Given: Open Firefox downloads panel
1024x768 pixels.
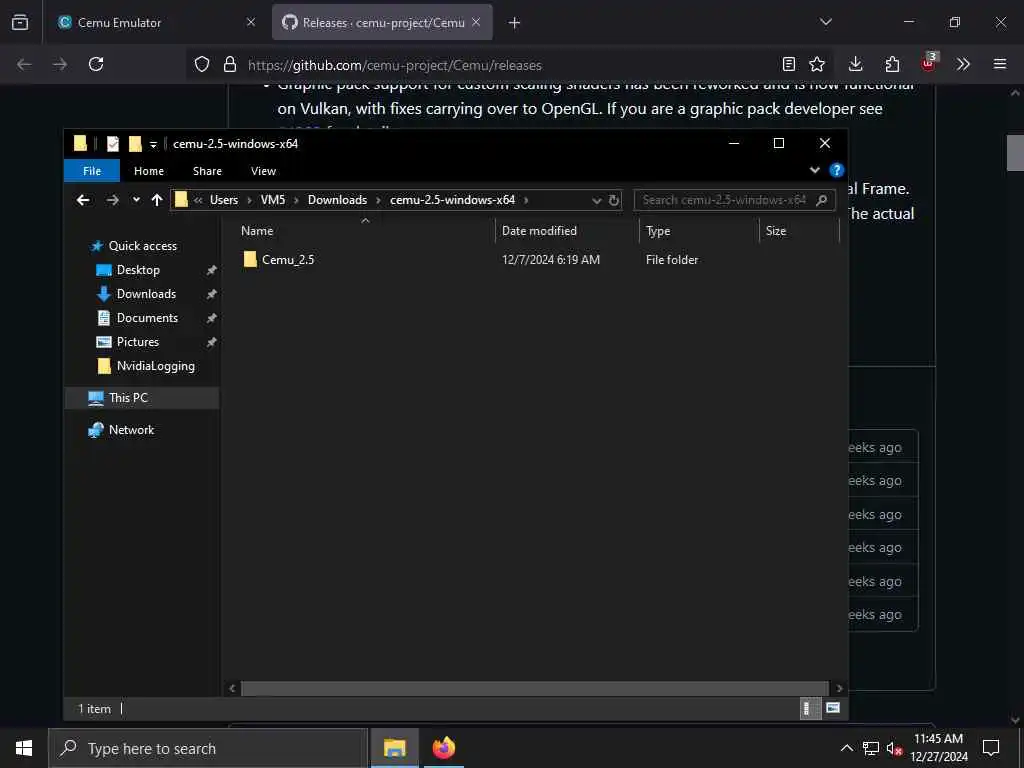Looking at the screenshot, I should (x=856, y=64).
